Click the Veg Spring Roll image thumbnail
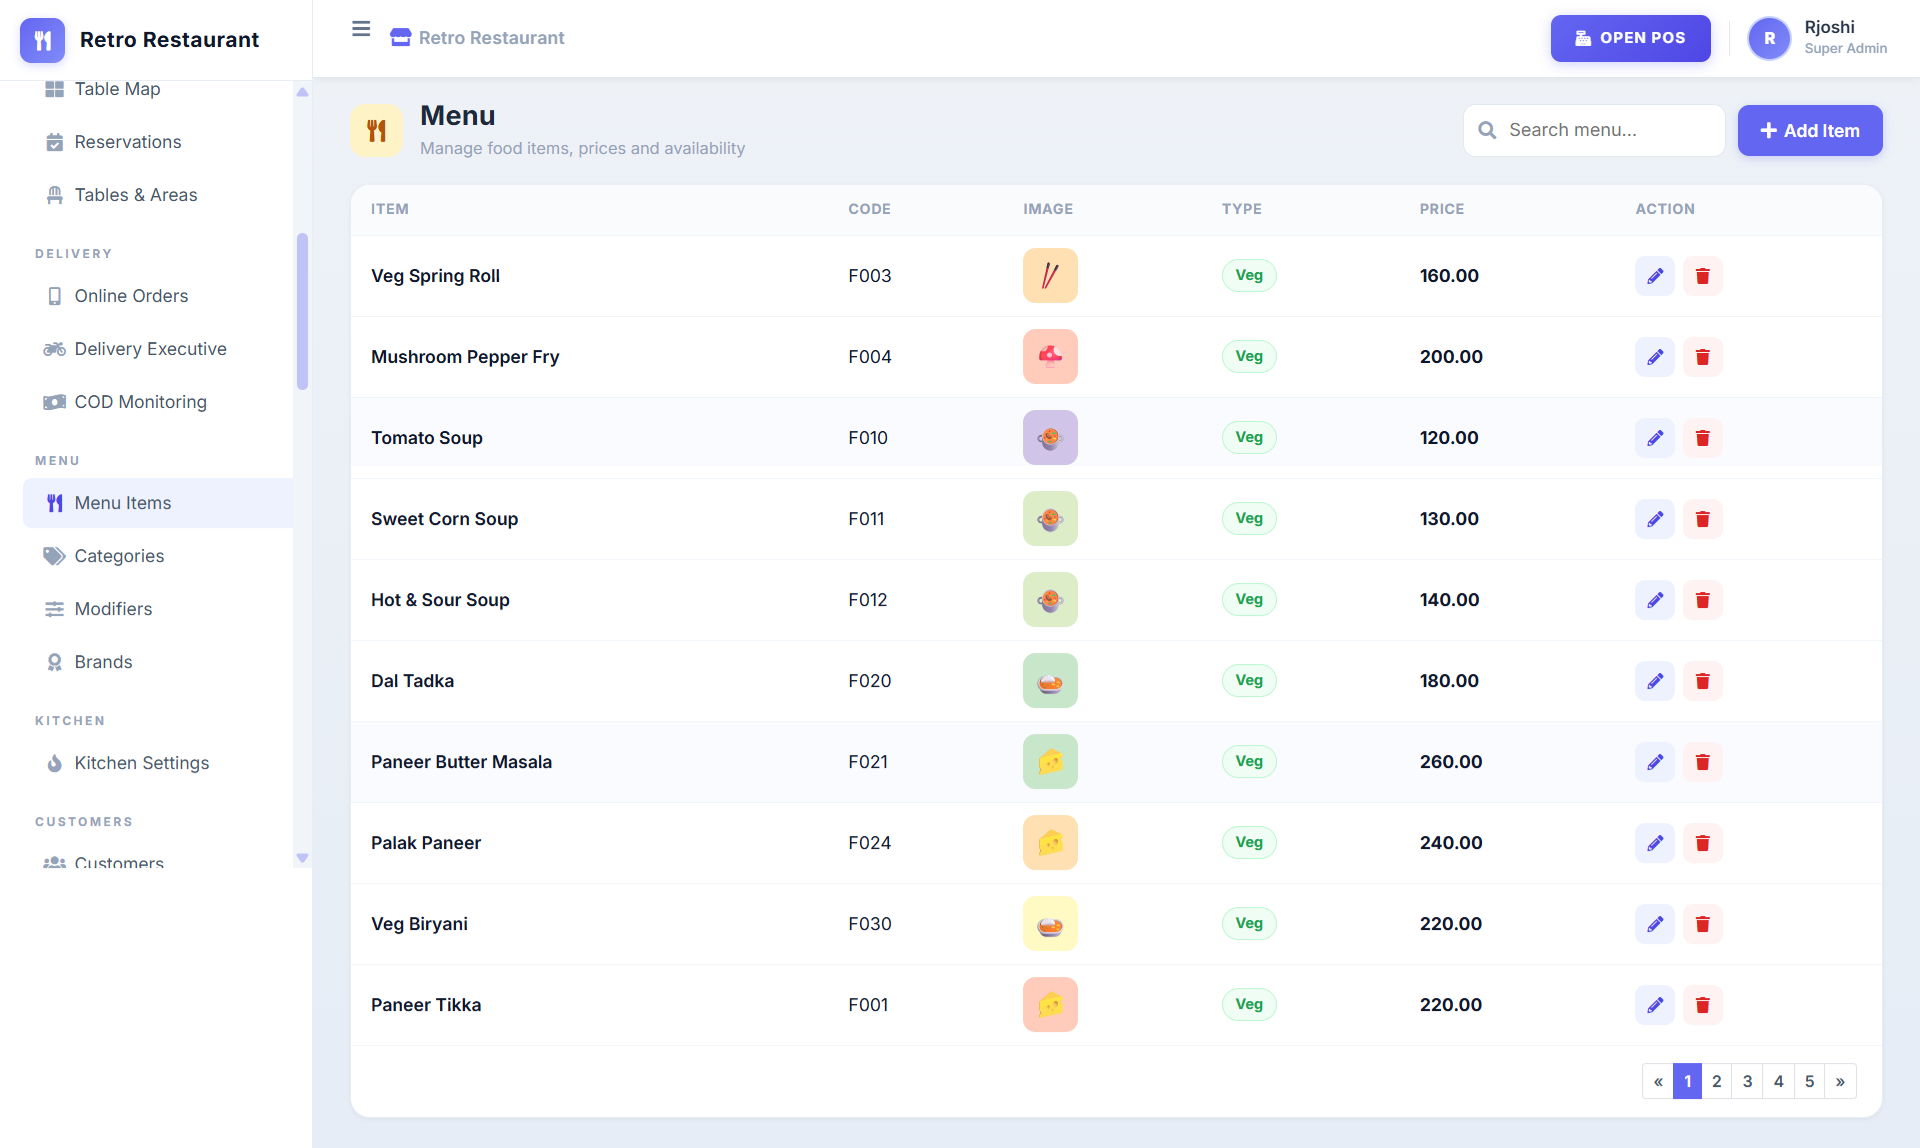 [1050, 276]
